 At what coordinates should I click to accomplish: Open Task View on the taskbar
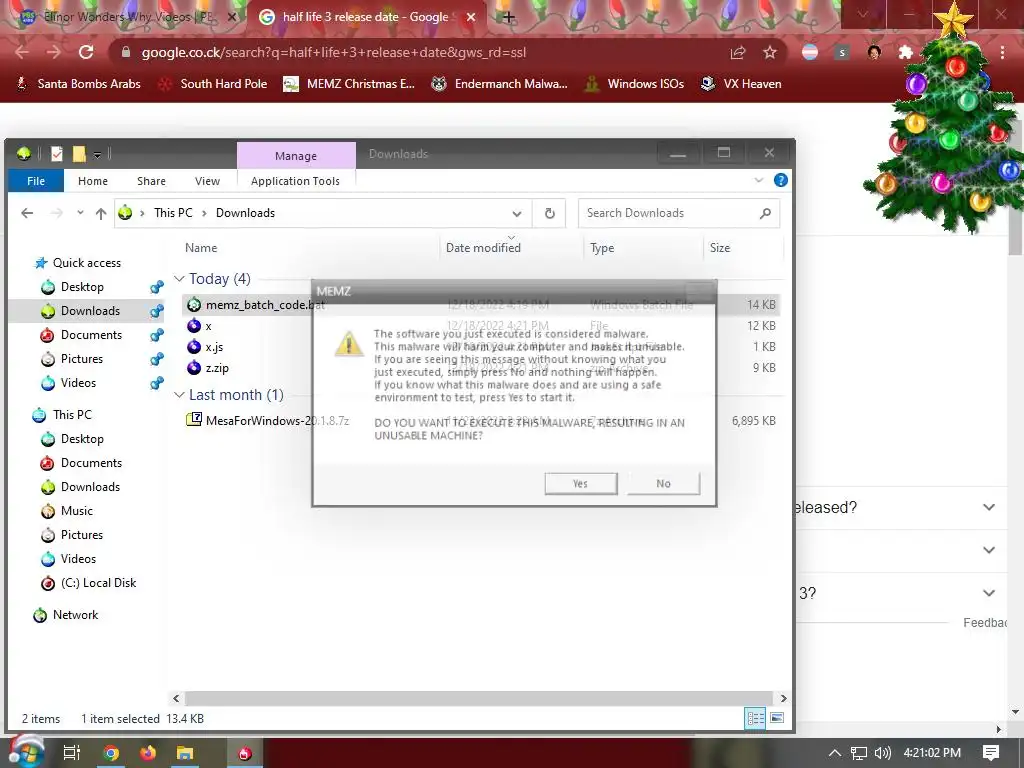[x=71, y=753]
